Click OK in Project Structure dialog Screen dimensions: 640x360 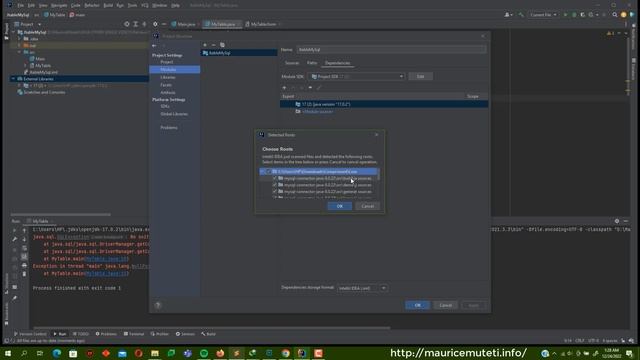click(418, 305)
